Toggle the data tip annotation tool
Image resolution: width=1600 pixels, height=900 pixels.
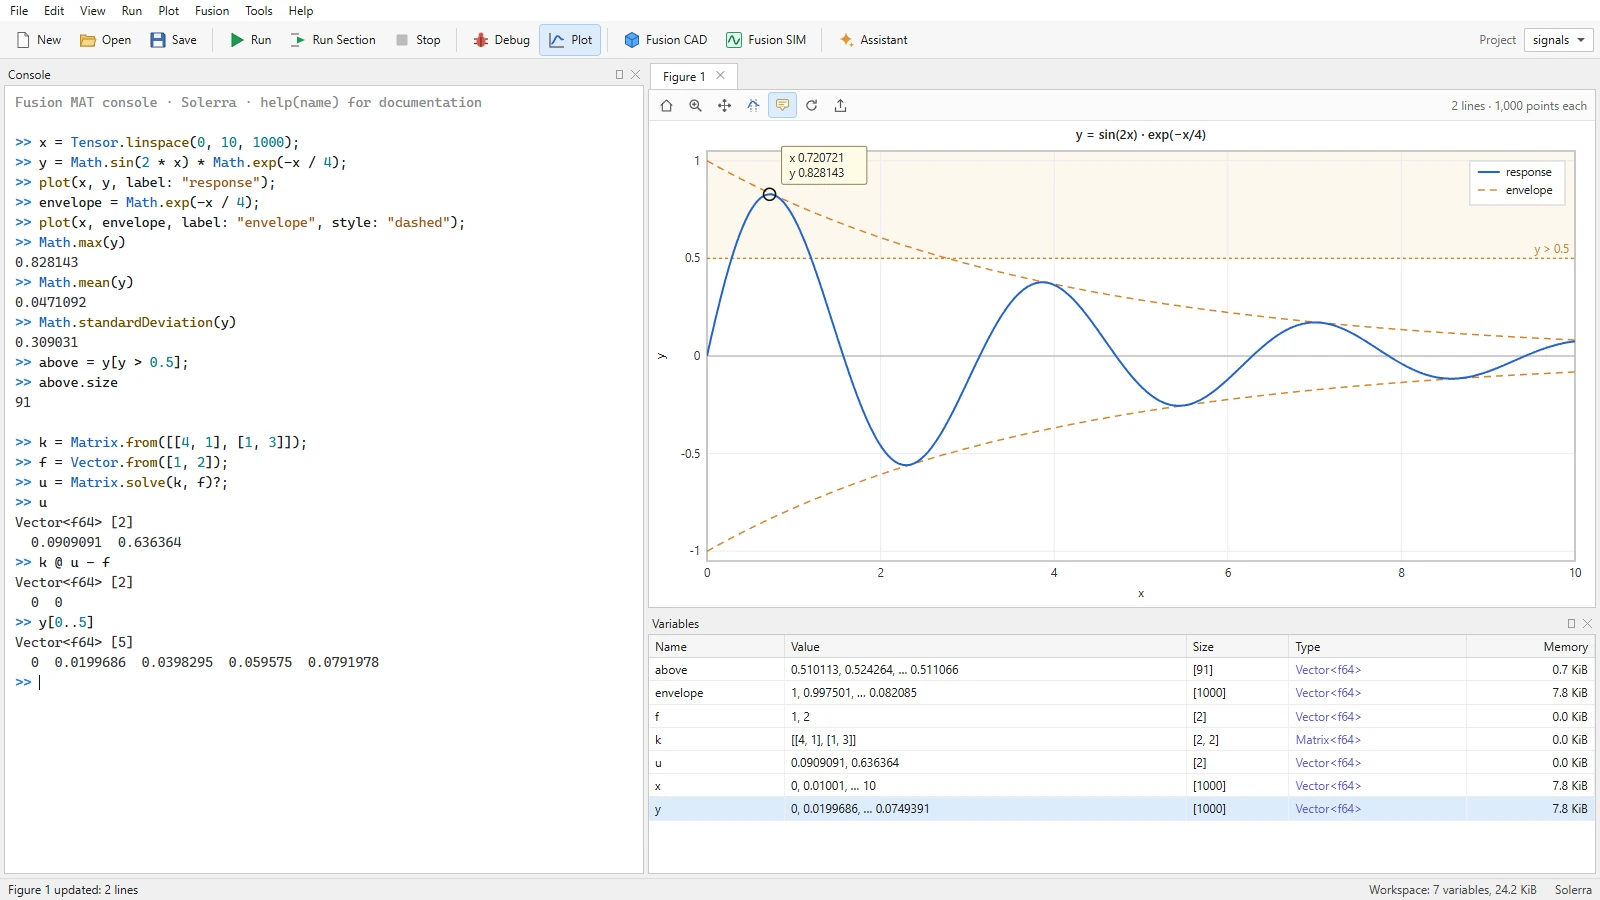point(782,105)
